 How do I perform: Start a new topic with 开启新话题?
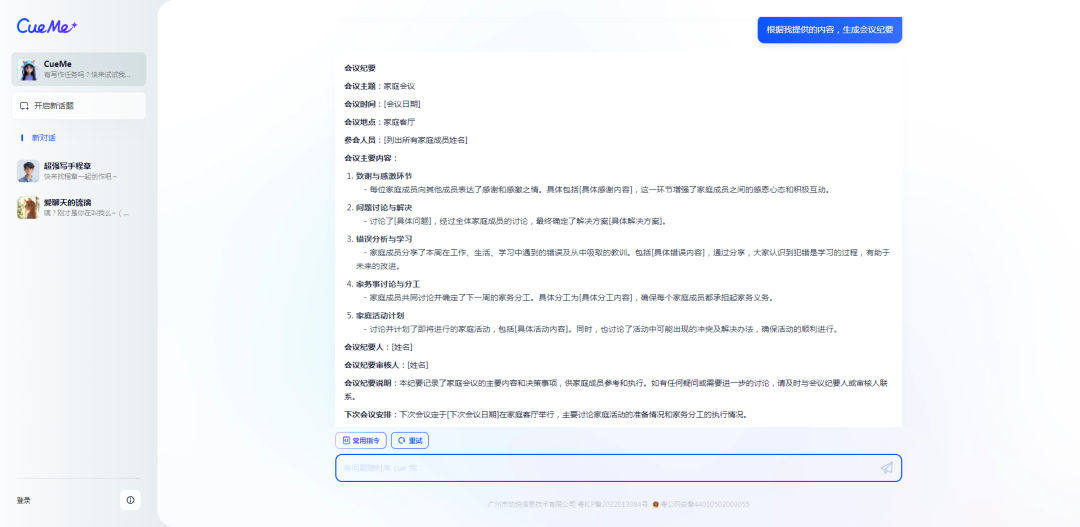coord(79,106)
